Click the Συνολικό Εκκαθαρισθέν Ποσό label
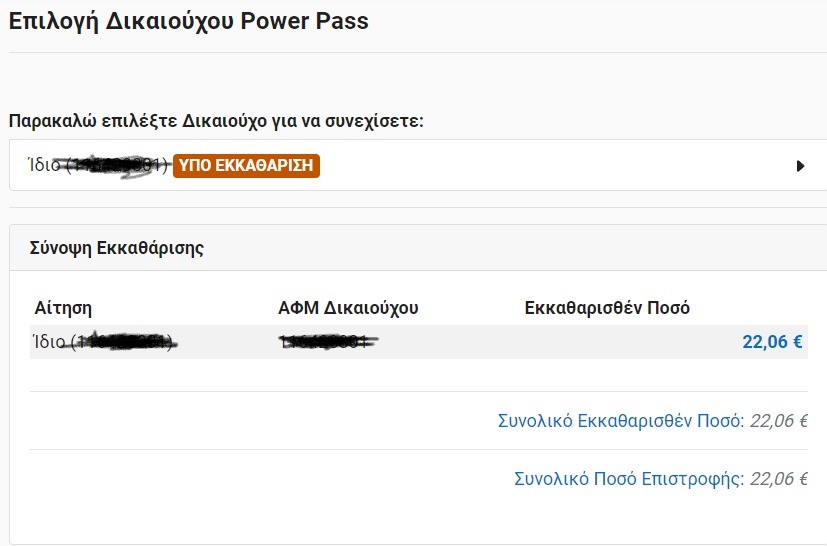 (x=621, y=421)
